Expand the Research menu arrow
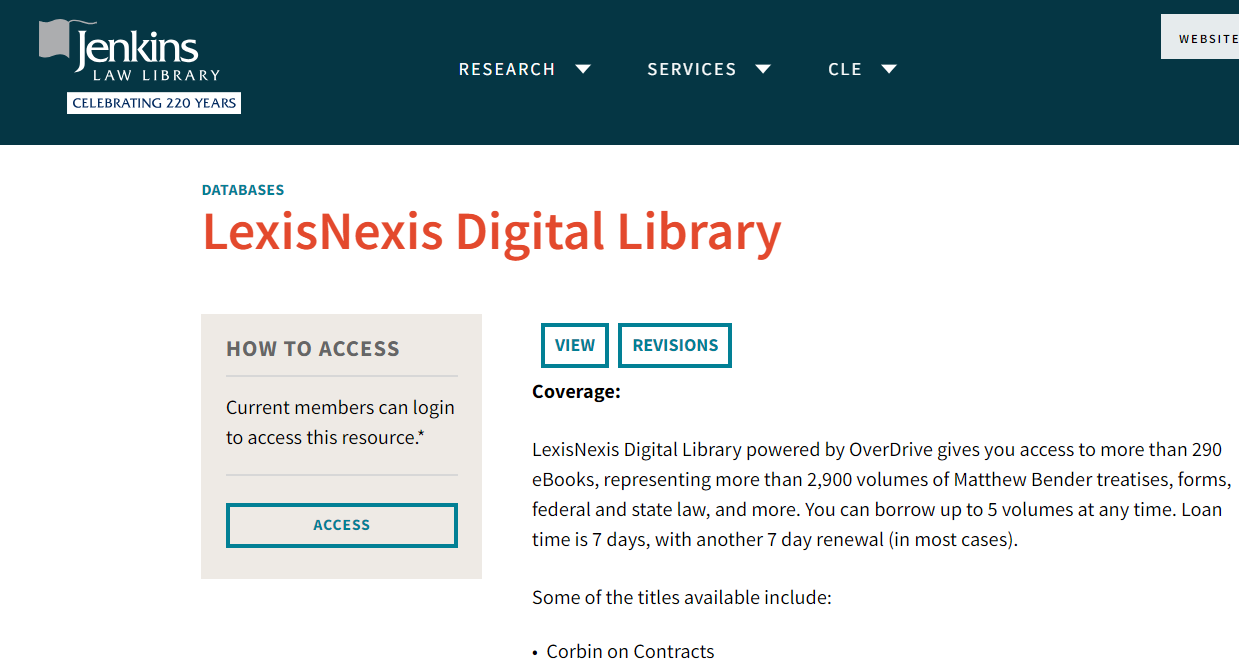Image resolution: width=1239 pixels, height=659 pixels. click(x=583, y=69)
